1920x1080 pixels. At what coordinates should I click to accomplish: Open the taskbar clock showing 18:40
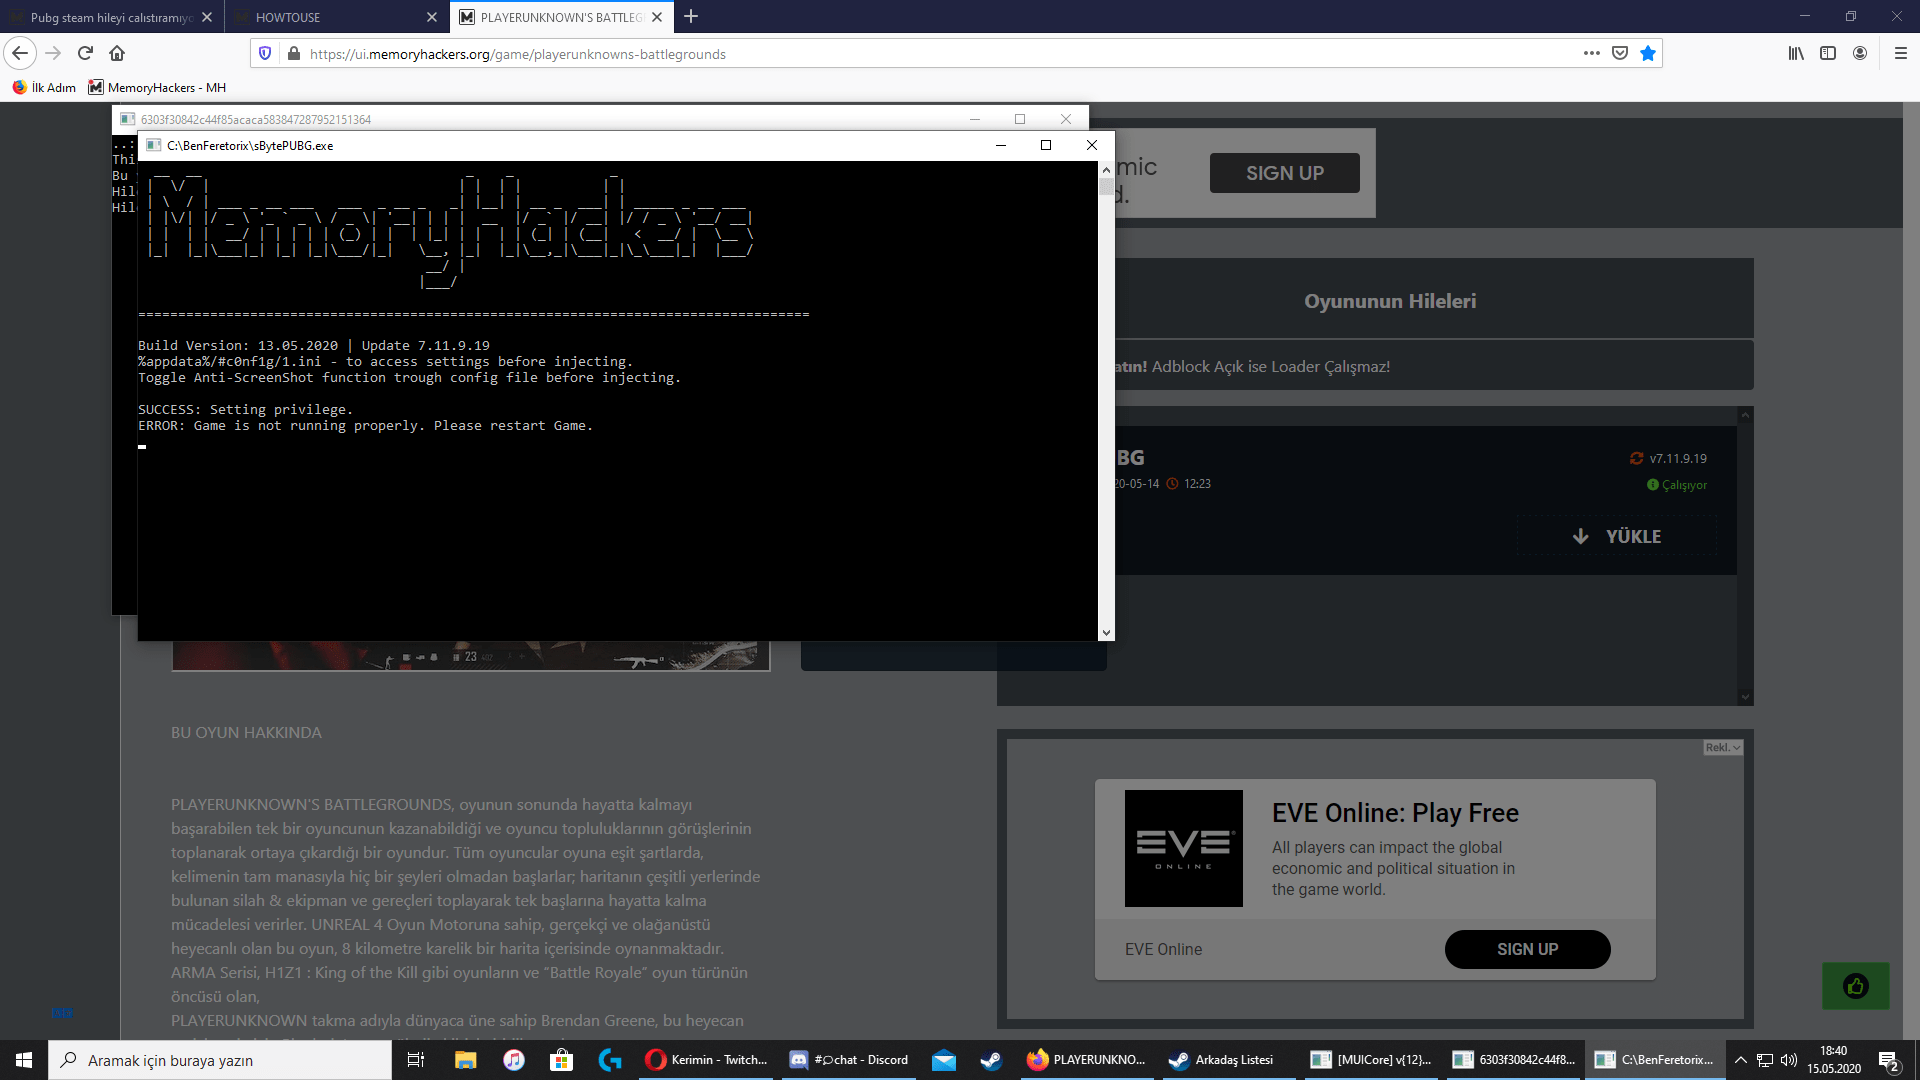tap(1834, 1060)
